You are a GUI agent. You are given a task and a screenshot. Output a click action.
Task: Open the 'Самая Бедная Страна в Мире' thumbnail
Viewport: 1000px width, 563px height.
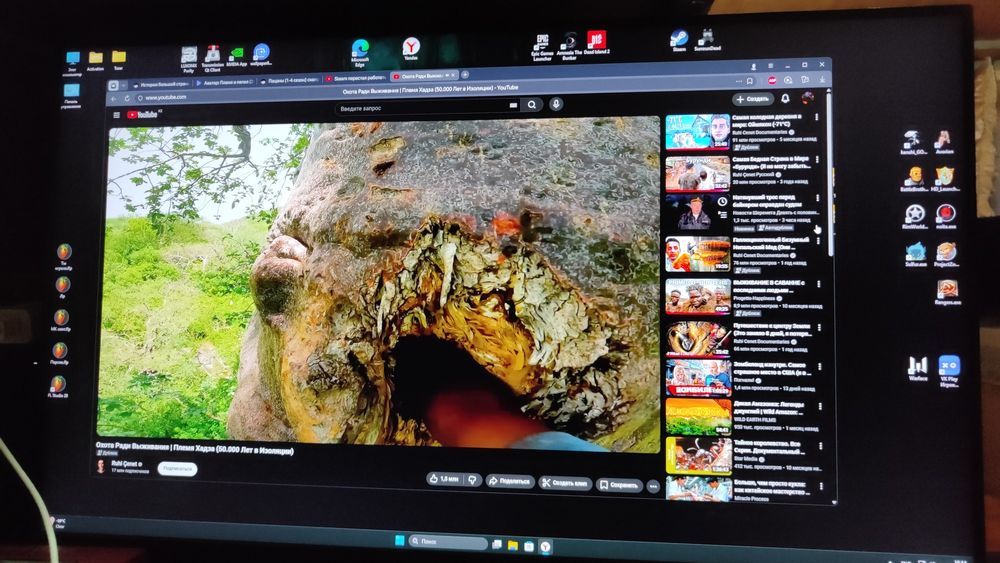click(697, 173)
